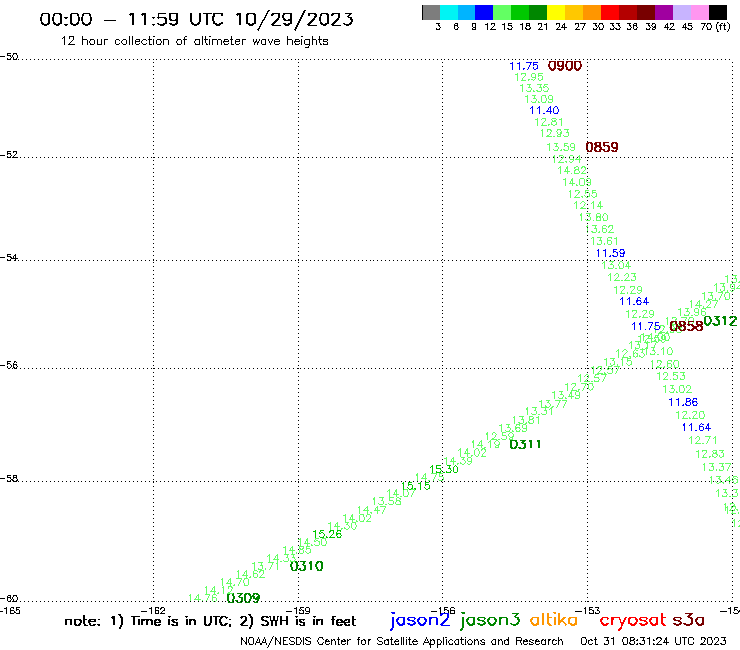This screenshot has width=740, height=650.
Task: Click the -54 latitude axis label
Action: click(x=9, y=258)
